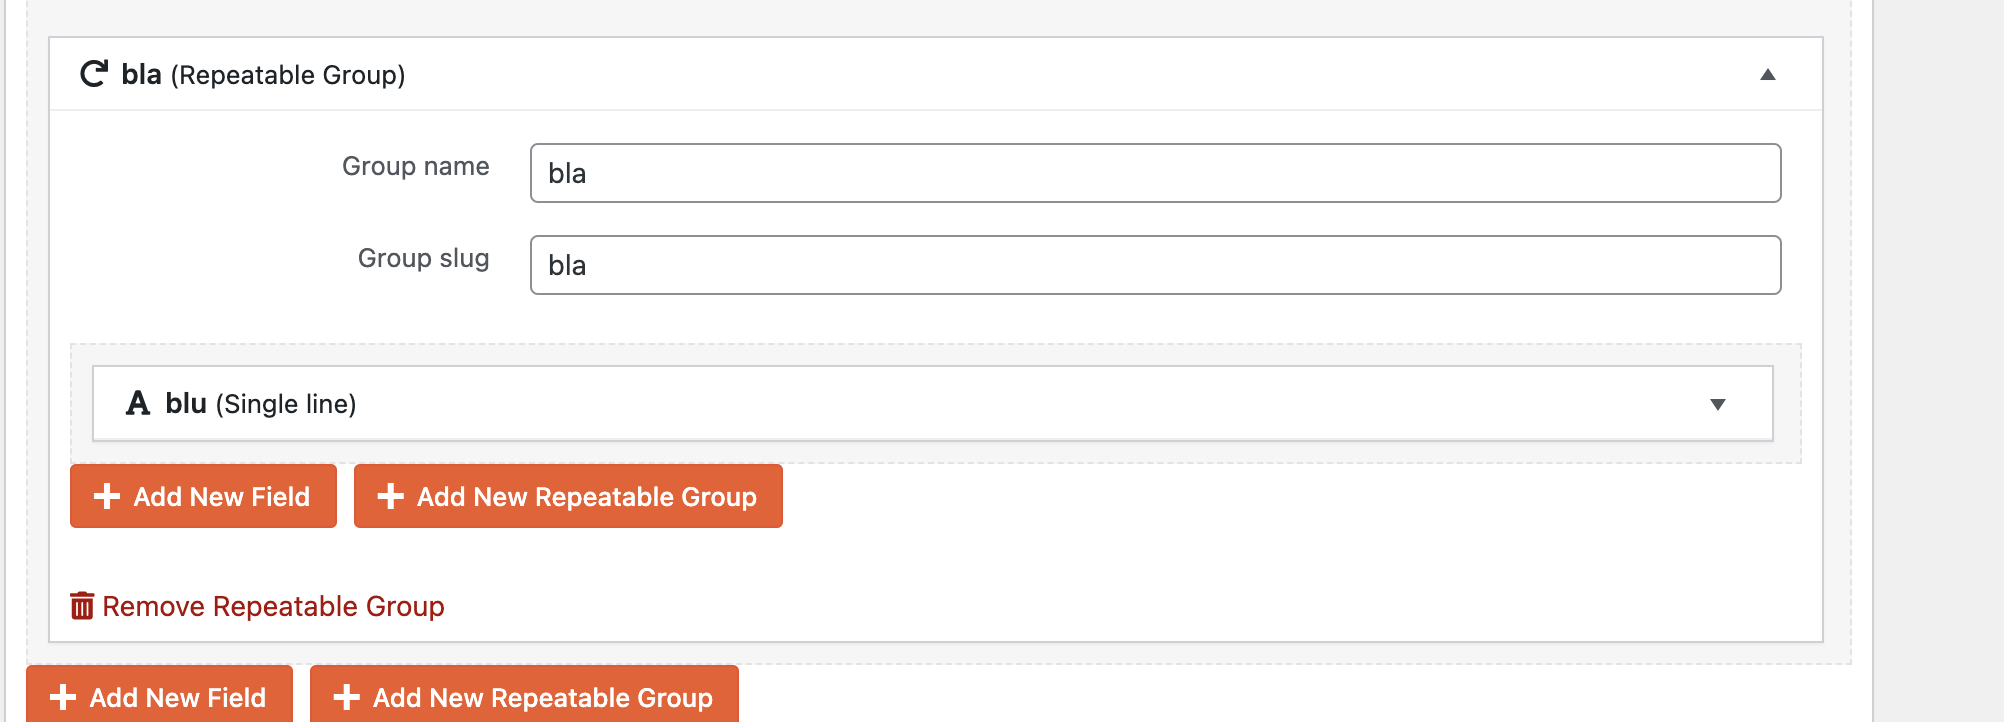Viewport: 2004px width, 722px height.
Task: Click plus icon of outermost Add New Field button
Action: pos(63,697)
